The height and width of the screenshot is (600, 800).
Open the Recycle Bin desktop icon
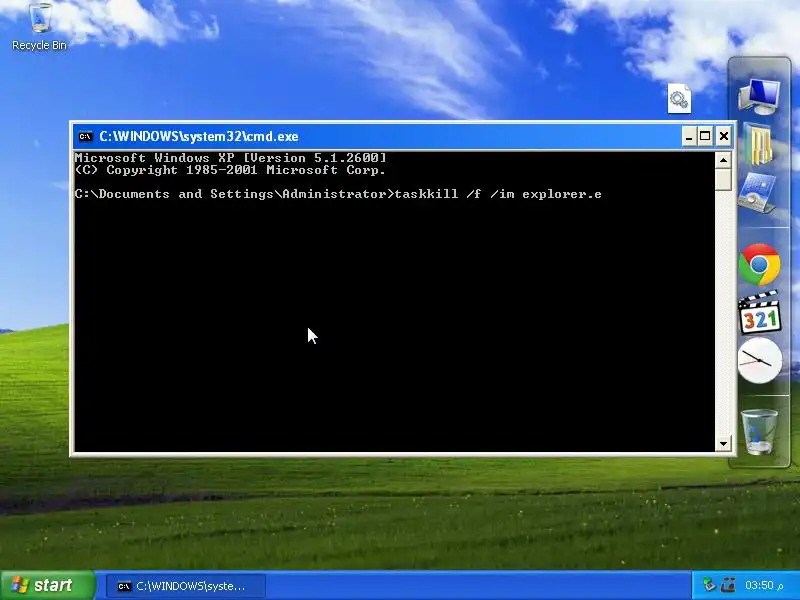[39, 27]
